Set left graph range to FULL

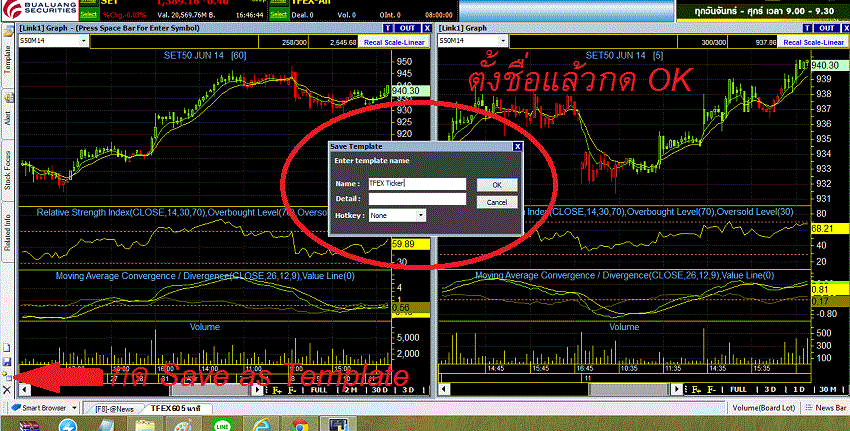click(319, 390)
